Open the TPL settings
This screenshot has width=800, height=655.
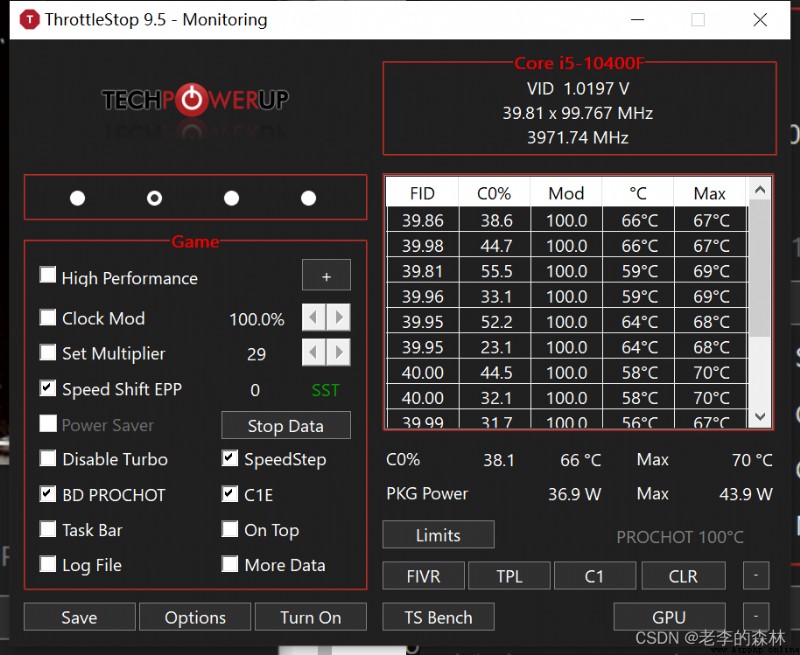(509, 576)
